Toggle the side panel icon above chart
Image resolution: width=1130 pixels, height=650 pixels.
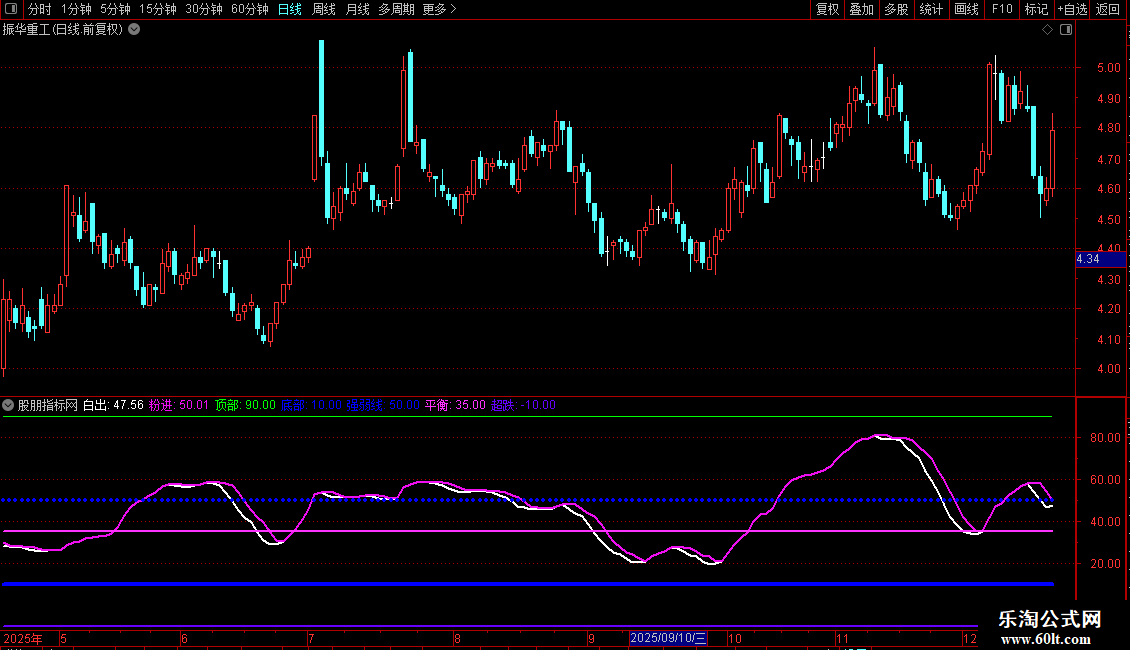(1066, 30)
